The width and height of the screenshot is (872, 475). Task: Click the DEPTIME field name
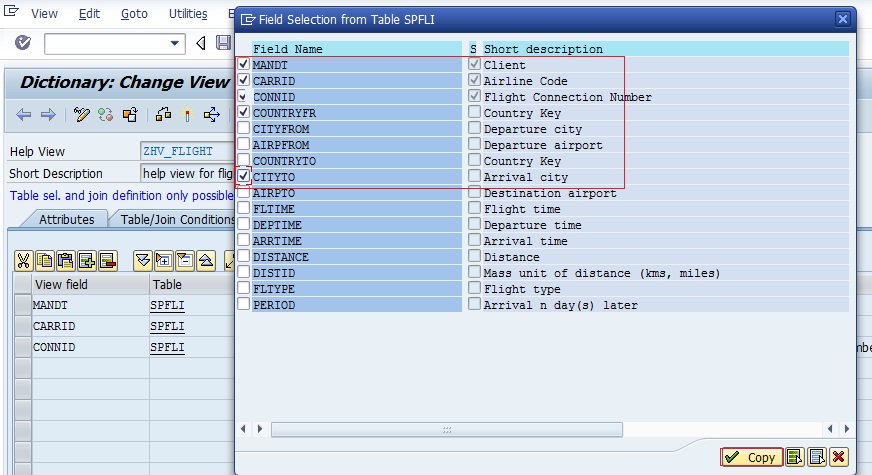click(x=277, y=225)
